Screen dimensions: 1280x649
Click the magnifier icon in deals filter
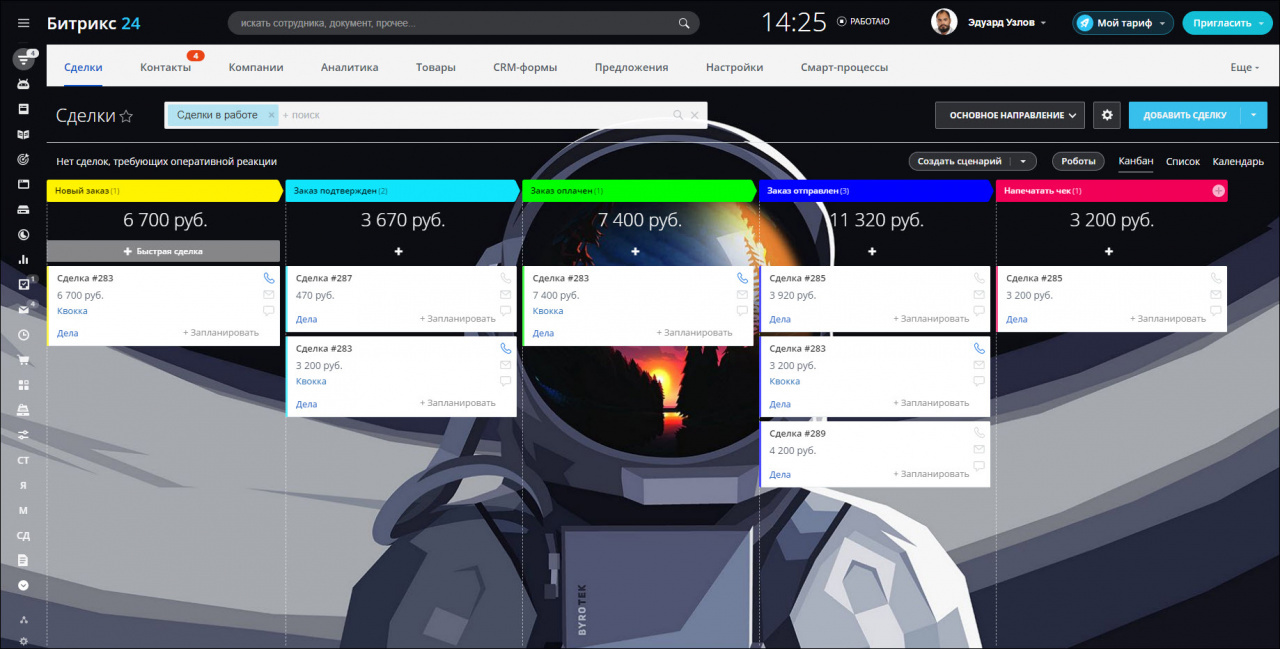point(678,115)
